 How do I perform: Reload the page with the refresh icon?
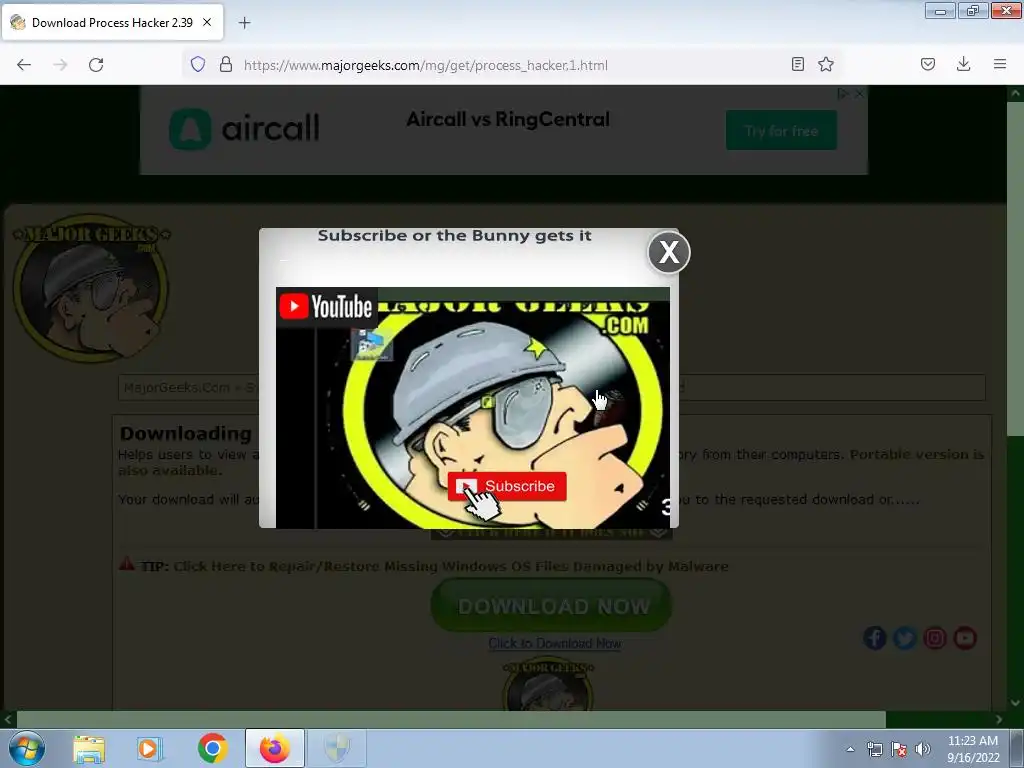point(96,65)
